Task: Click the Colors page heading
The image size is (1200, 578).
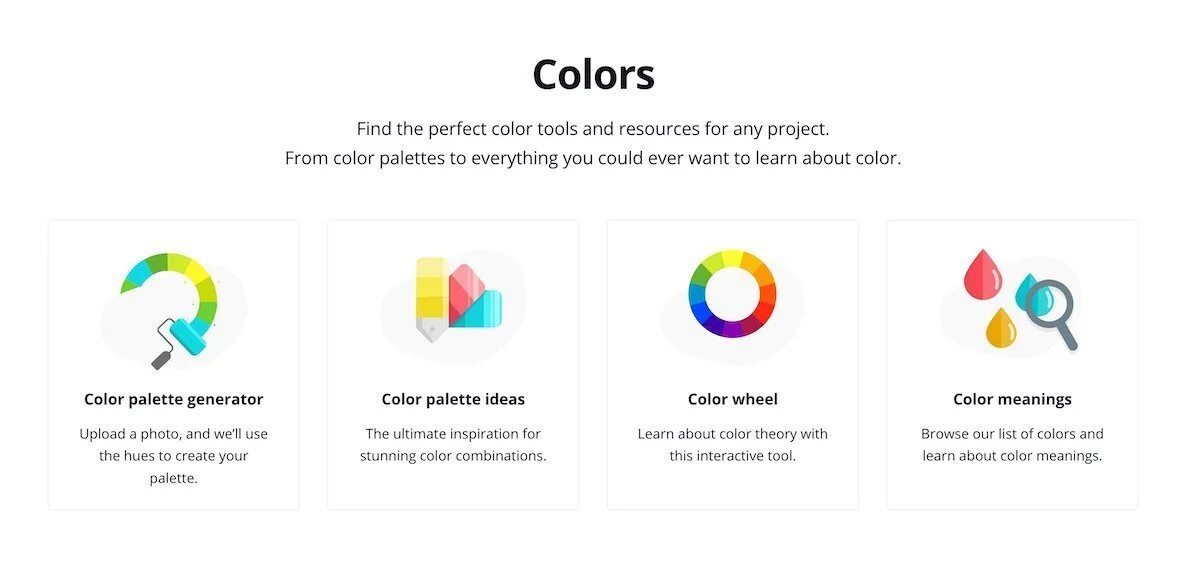Action: click(593, 74)
